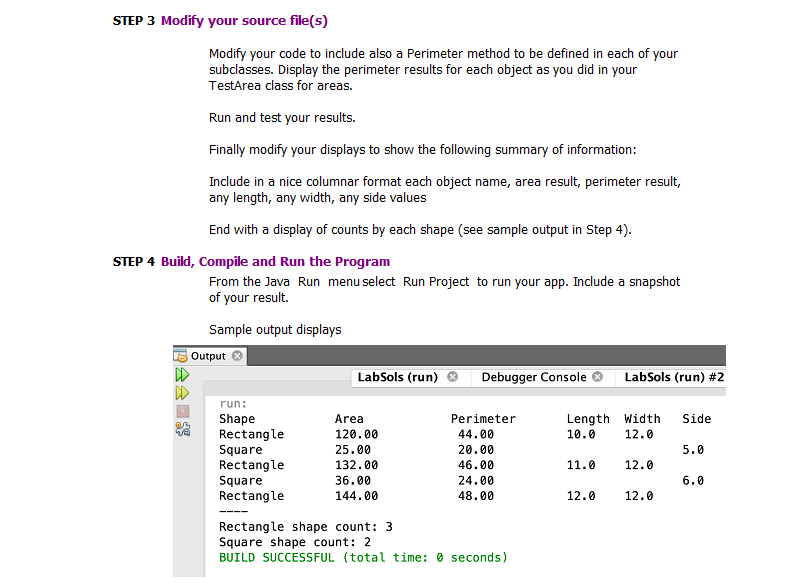
Task: Click the red Stop Build square icon
Action: (182, 411)
